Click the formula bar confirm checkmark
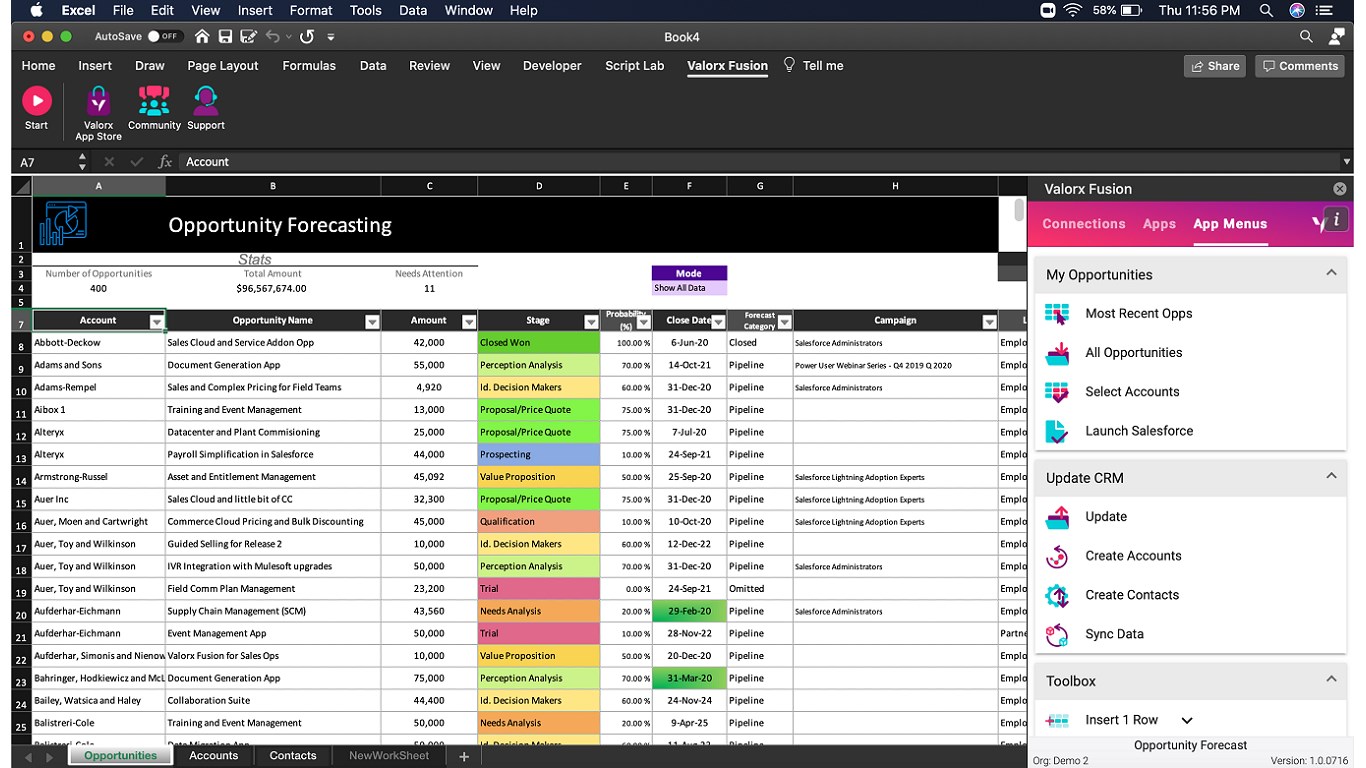This screenshot has width=1366, height=768. [x=137, y=162]
